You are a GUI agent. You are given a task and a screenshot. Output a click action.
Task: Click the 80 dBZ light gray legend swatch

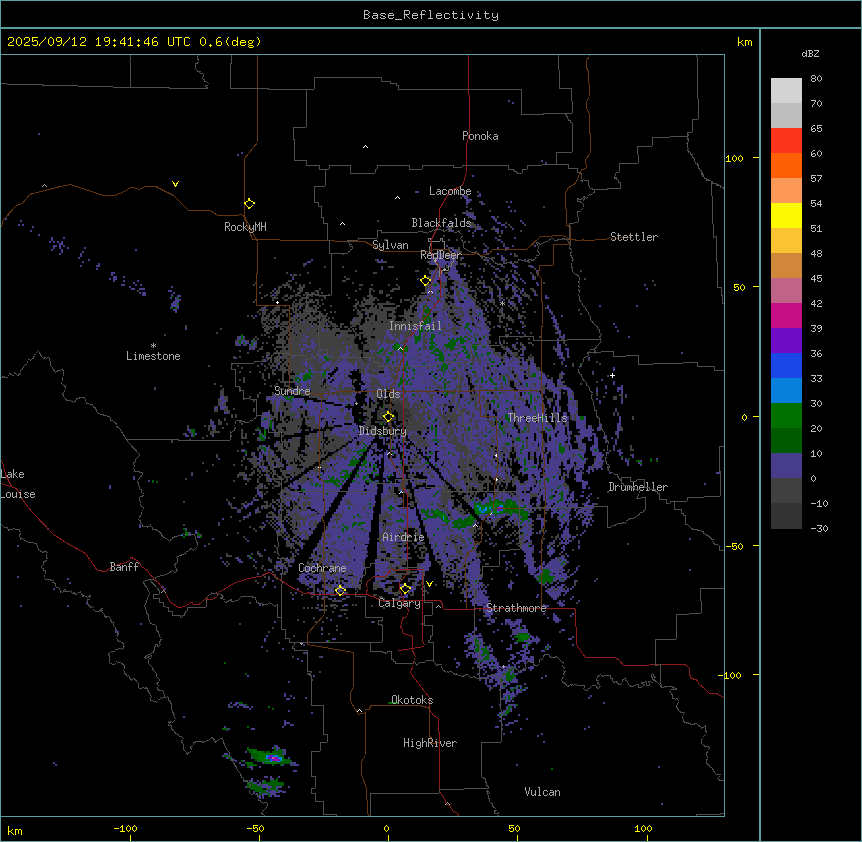(x=786, y=90)
